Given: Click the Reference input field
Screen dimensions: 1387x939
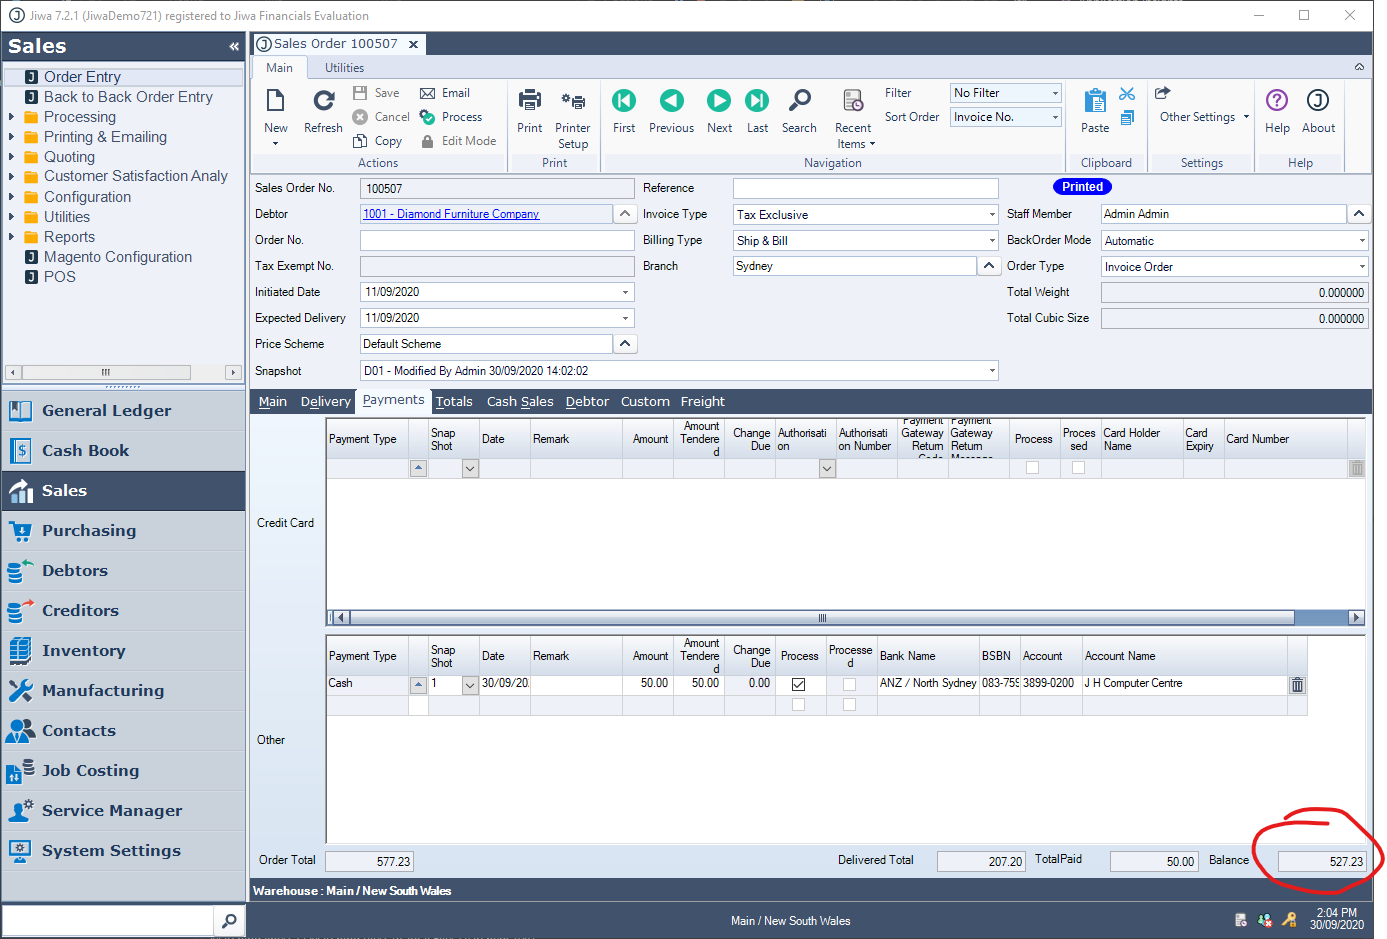Looking at the screenshot, I should [x=865, y=189].
